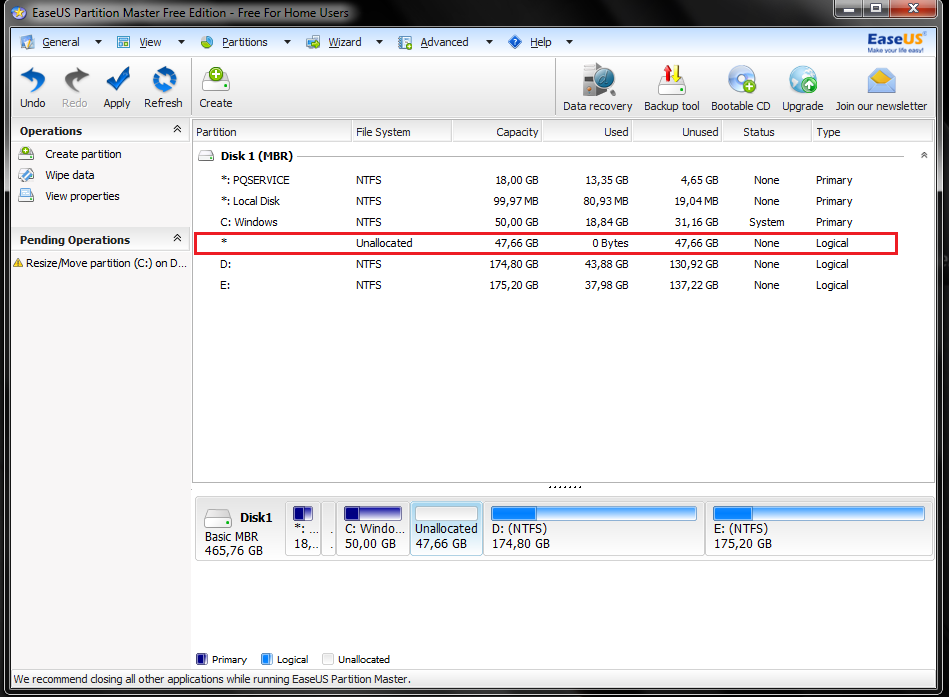Collapse the Operations panel
949x697 pixels.
[x=177, y=130]
